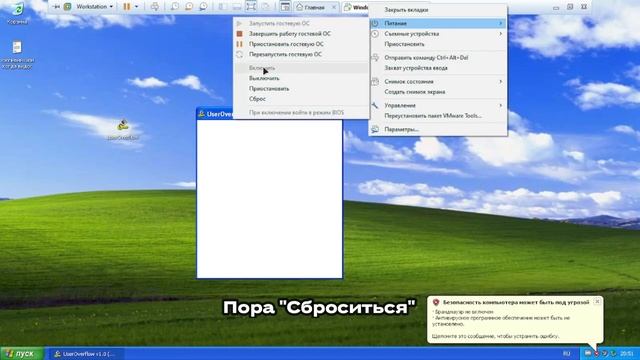Click the shield icon in the security balloon
The height and width of the screenshot is (360, 640).
(x=436, y=302)
